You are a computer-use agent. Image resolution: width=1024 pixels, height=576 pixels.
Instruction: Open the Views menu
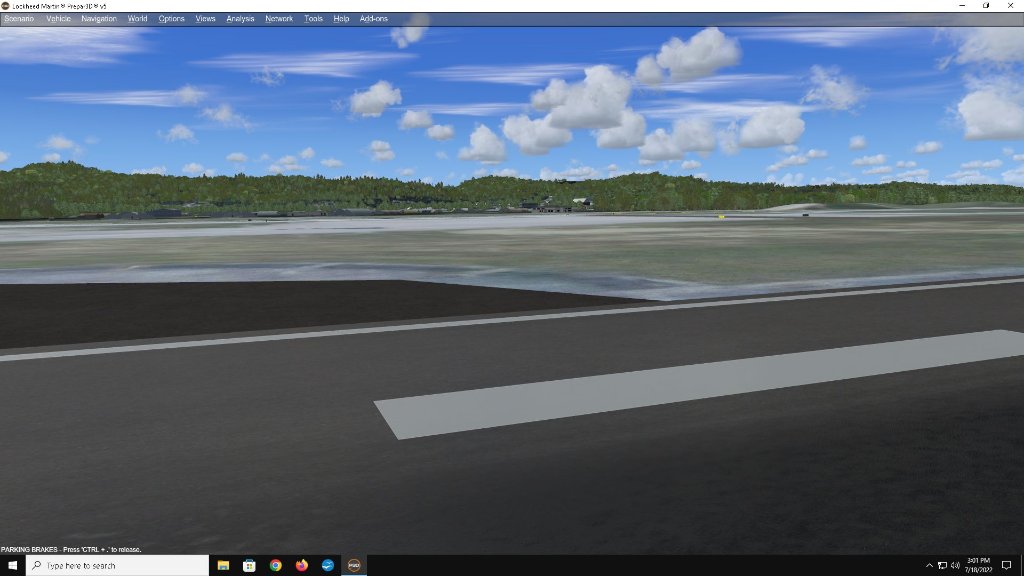tap(205, 19)
